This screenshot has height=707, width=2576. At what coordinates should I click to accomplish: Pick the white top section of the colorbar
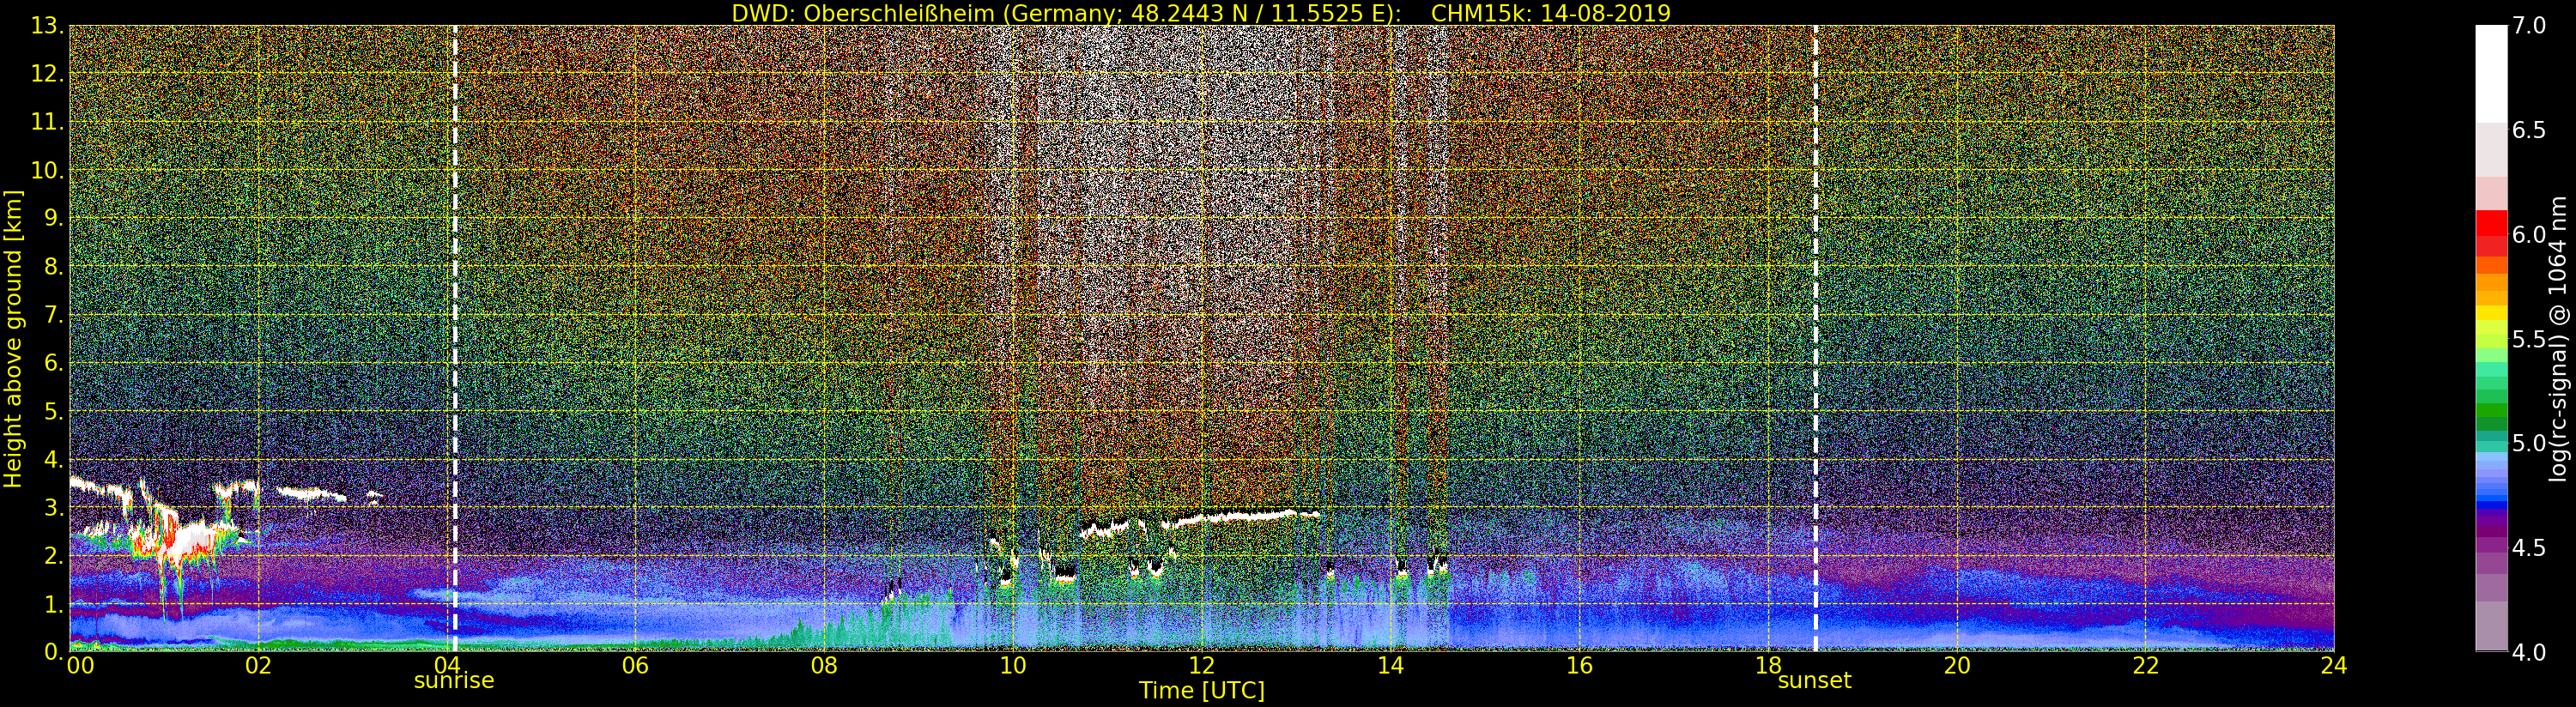pyautogui.click(x=2491, y=72)
